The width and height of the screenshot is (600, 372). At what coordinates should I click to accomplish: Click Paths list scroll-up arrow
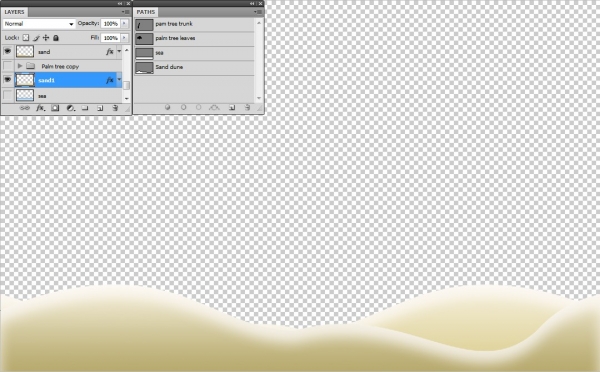click(x=259, y=23)
